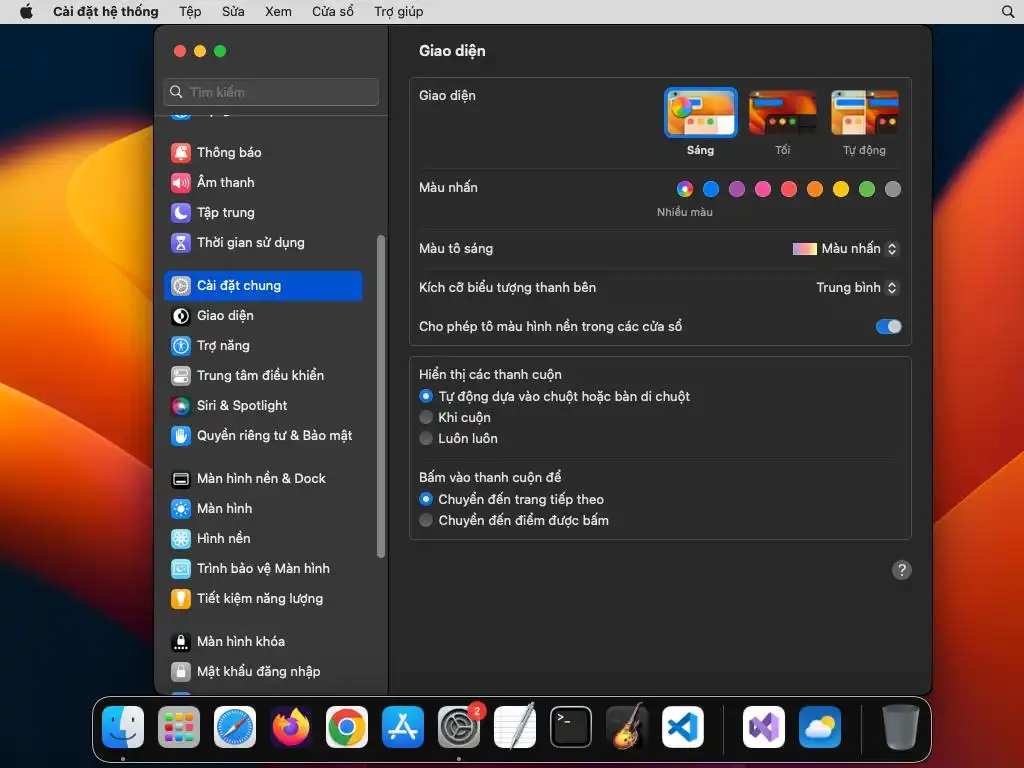The image size is (1024, 768).
Task: Click the Màn hình khóa lock icon
Action: (x=181, y=642)
